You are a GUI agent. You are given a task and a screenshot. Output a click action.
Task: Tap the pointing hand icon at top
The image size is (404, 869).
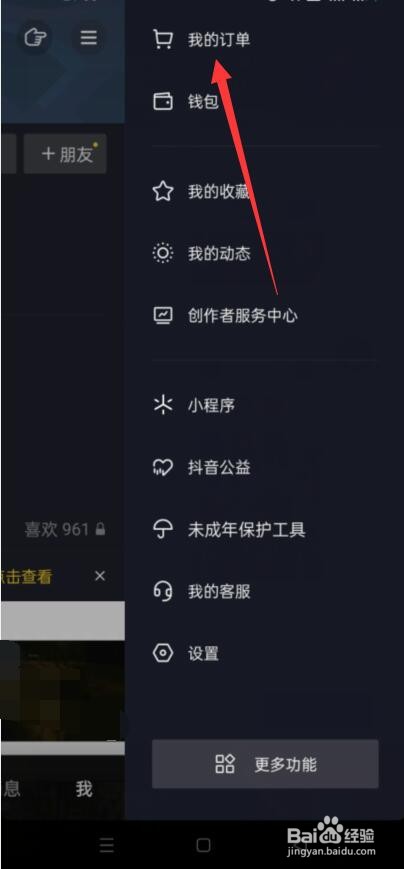click(x=35, y=38)
